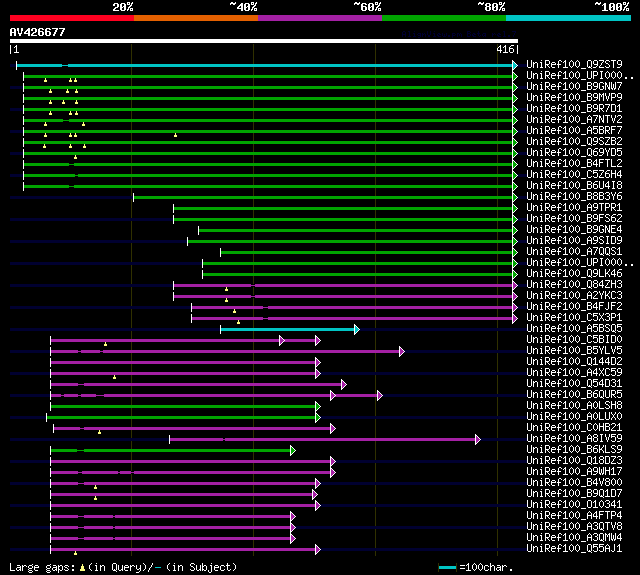The width and height of the screenshot is (640, 575).
Task: Click the purple arrowhead ending A3QTV8 alignment
Action: (293, 528)
